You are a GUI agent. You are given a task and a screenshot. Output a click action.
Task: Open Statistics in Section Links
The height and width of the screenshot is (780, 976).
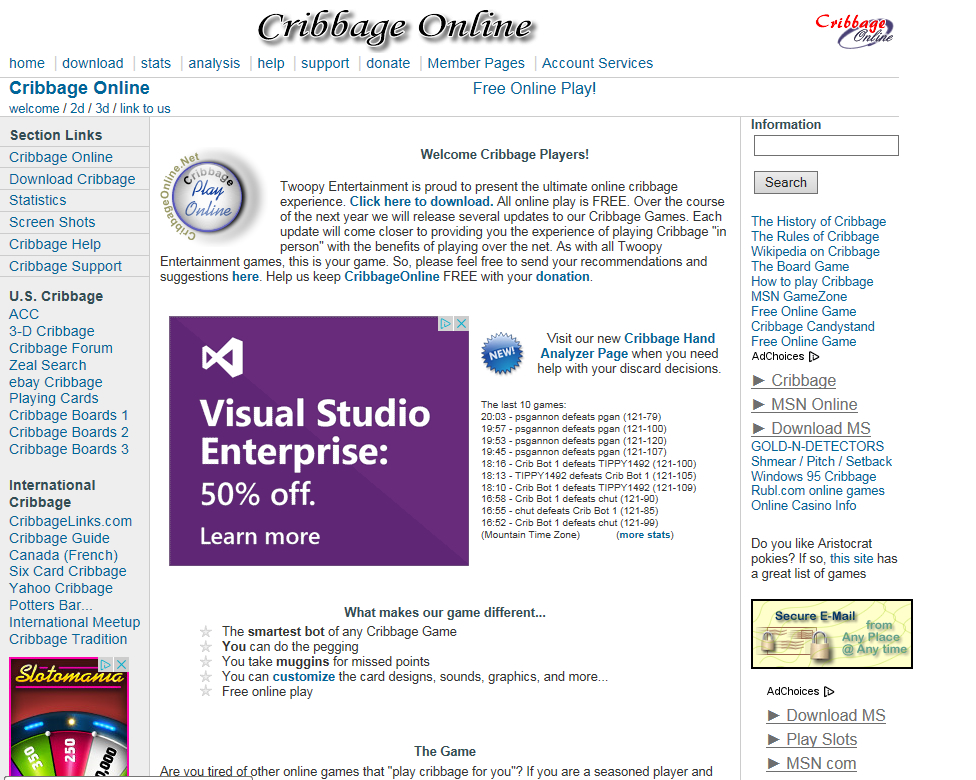(37, 200)
